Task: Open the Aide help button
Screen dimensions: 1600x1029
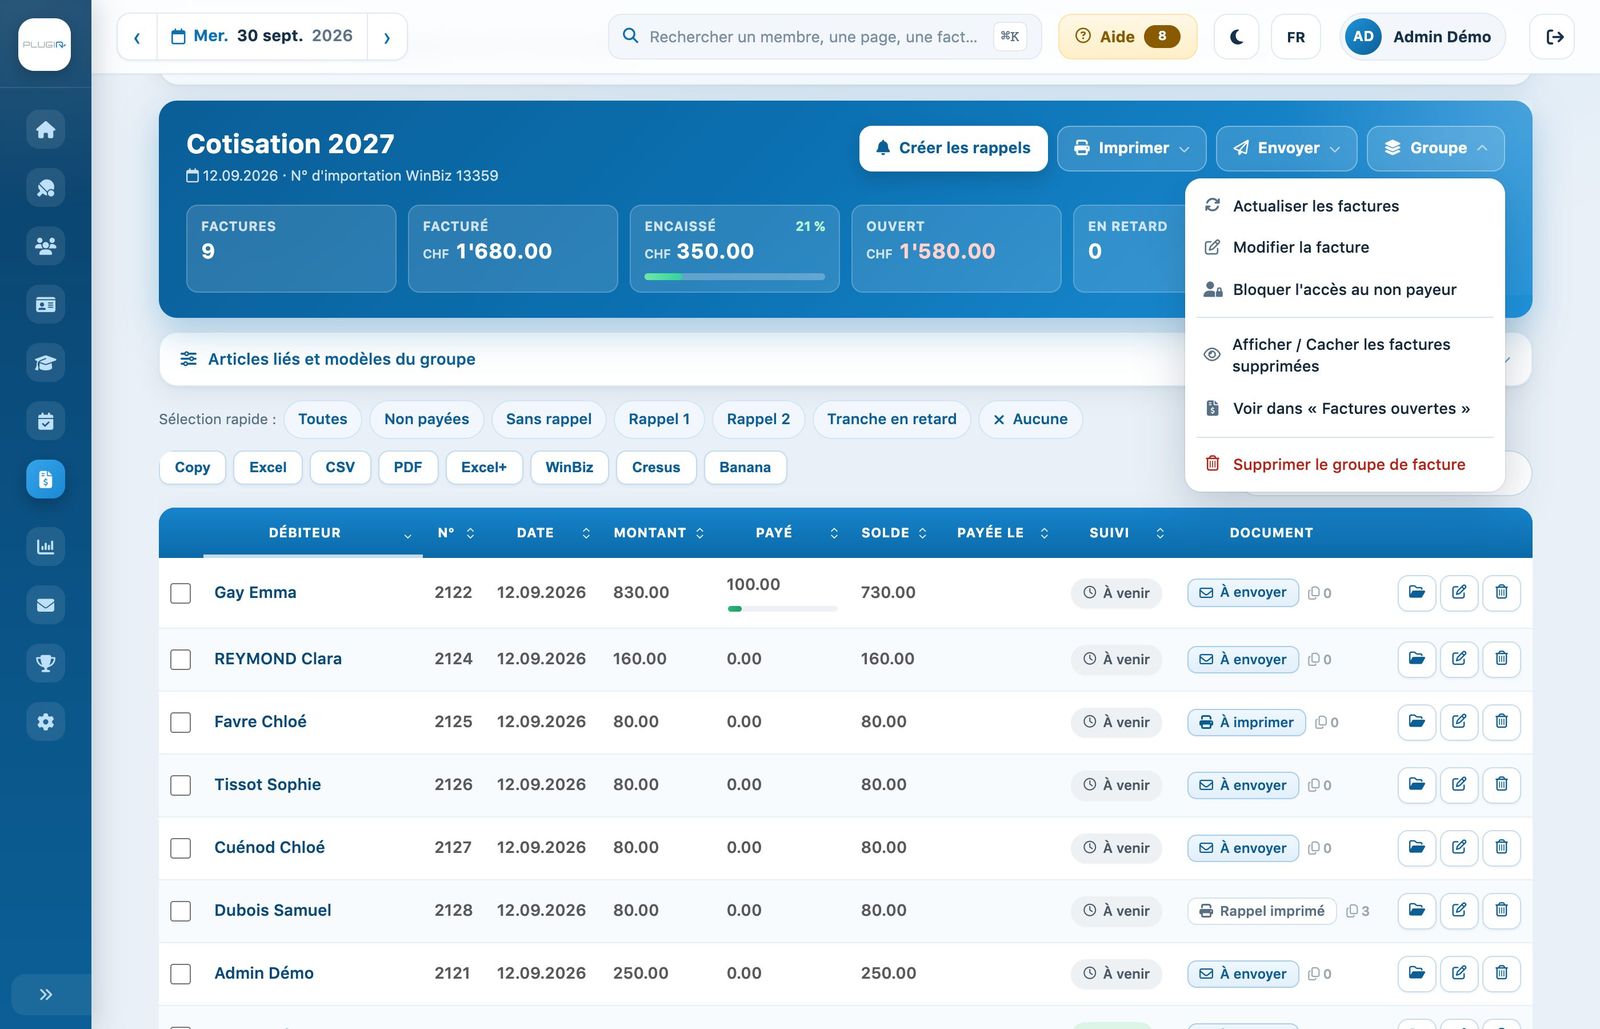Action: point(1127,37)
